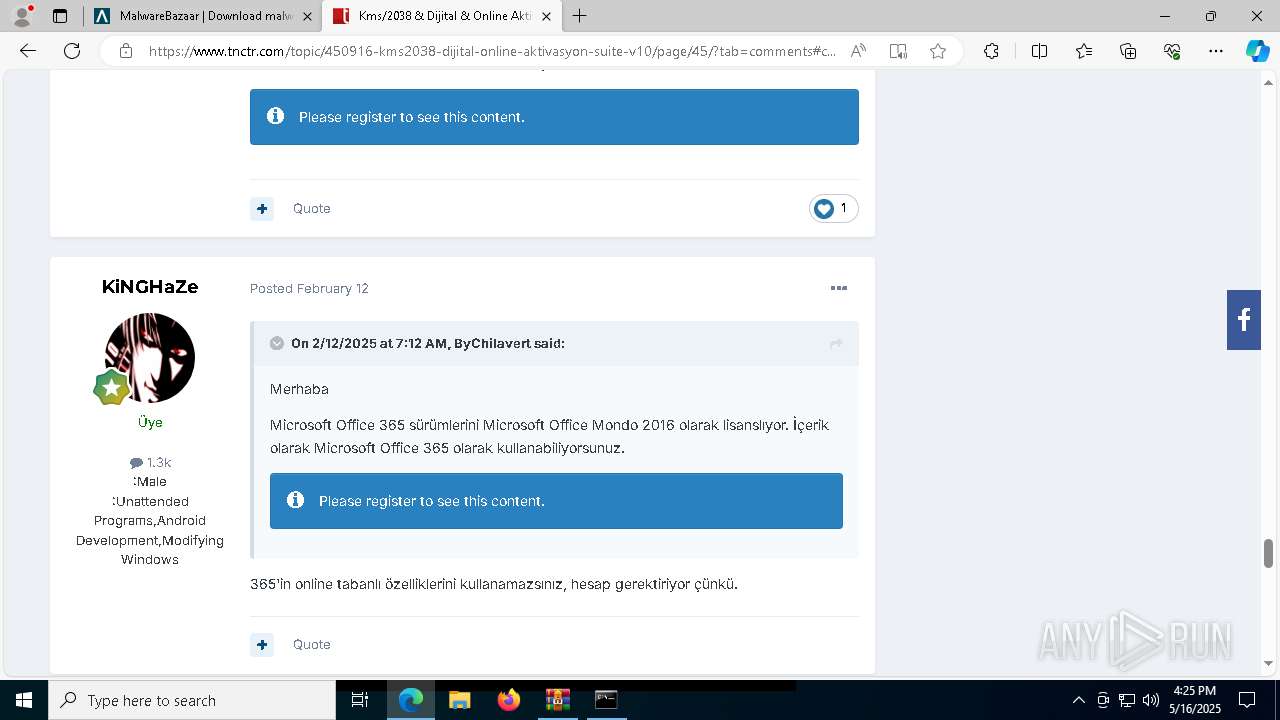Viewport: 1280px width, 720px height.
Task: Open Microsoft Edge from the taskbar
Action: tap(411, 700)
